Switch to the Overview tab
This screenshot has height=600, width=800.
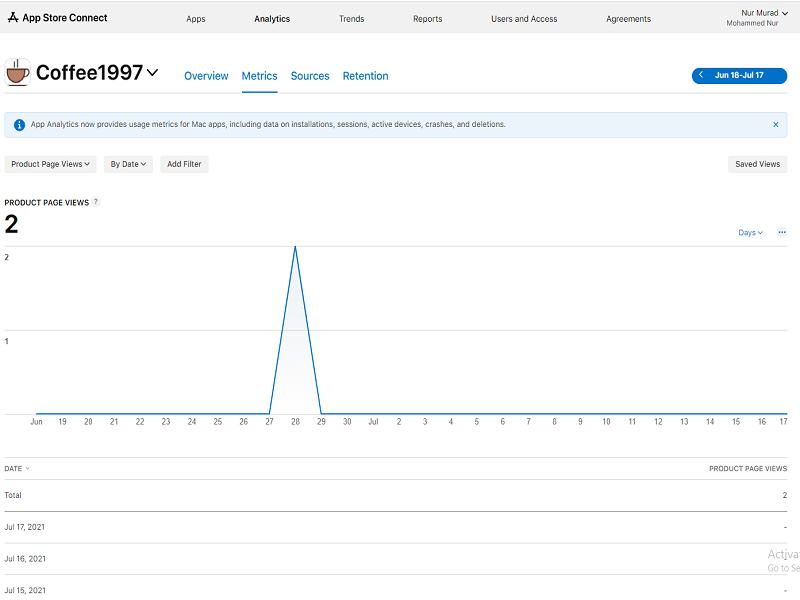pyautogui.click(x=206, y=76)
